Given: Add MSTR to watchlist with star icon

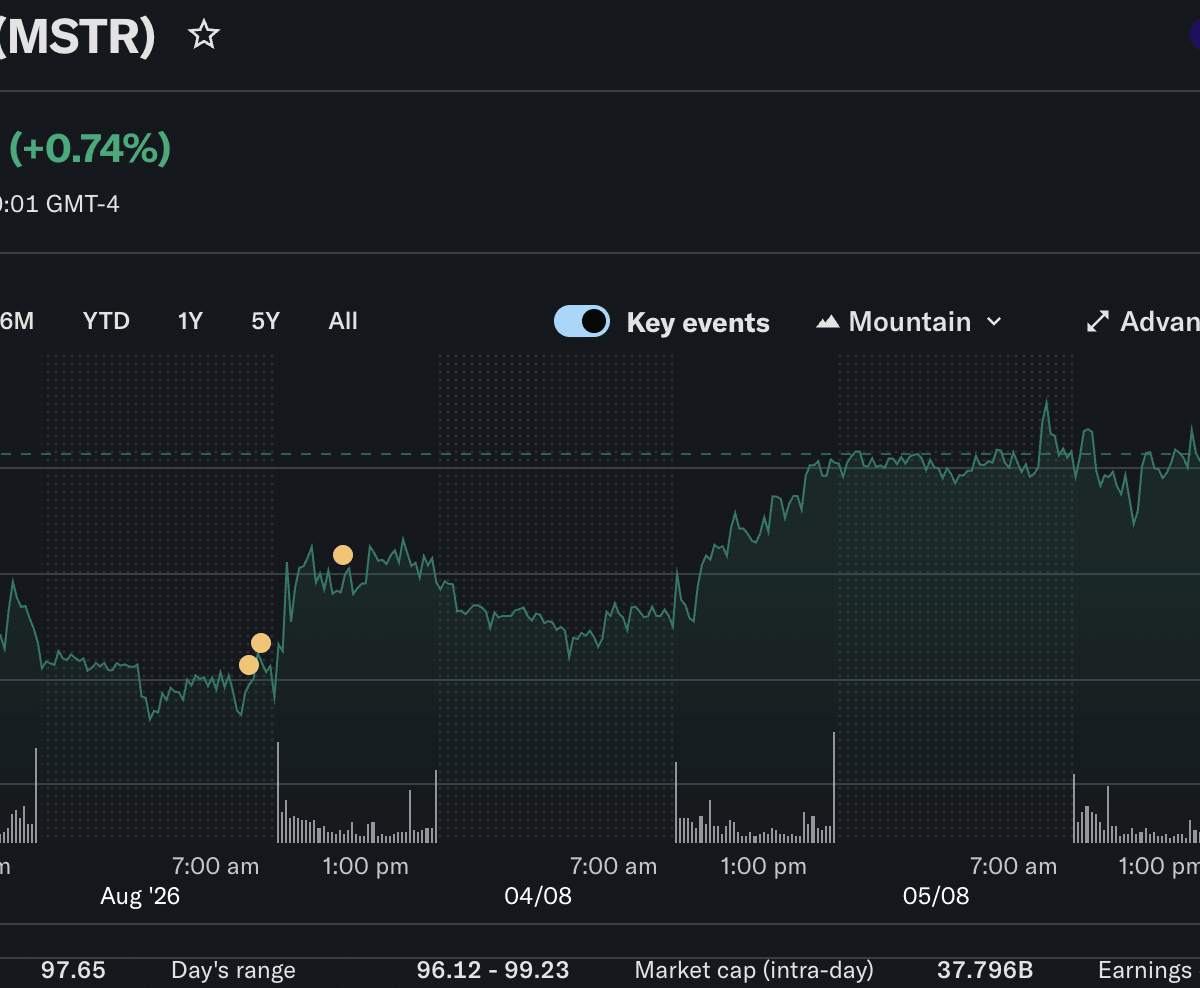Looking at the screenshot, I should coord(204,35).
